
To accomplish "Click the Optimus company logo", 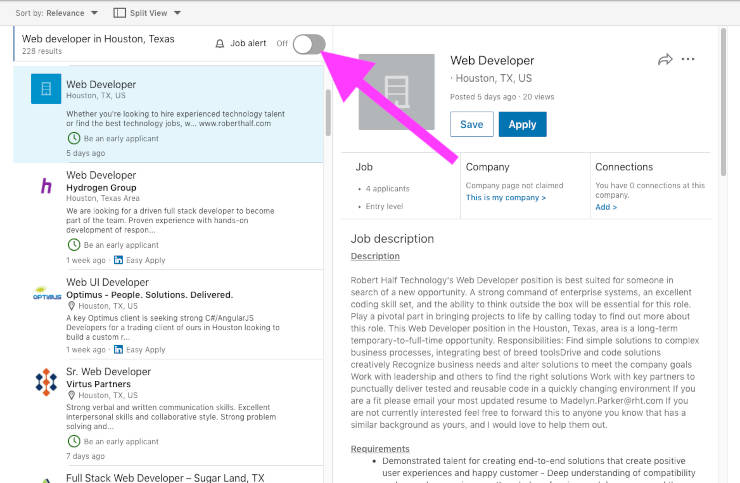I will click(x=47, y=294).
